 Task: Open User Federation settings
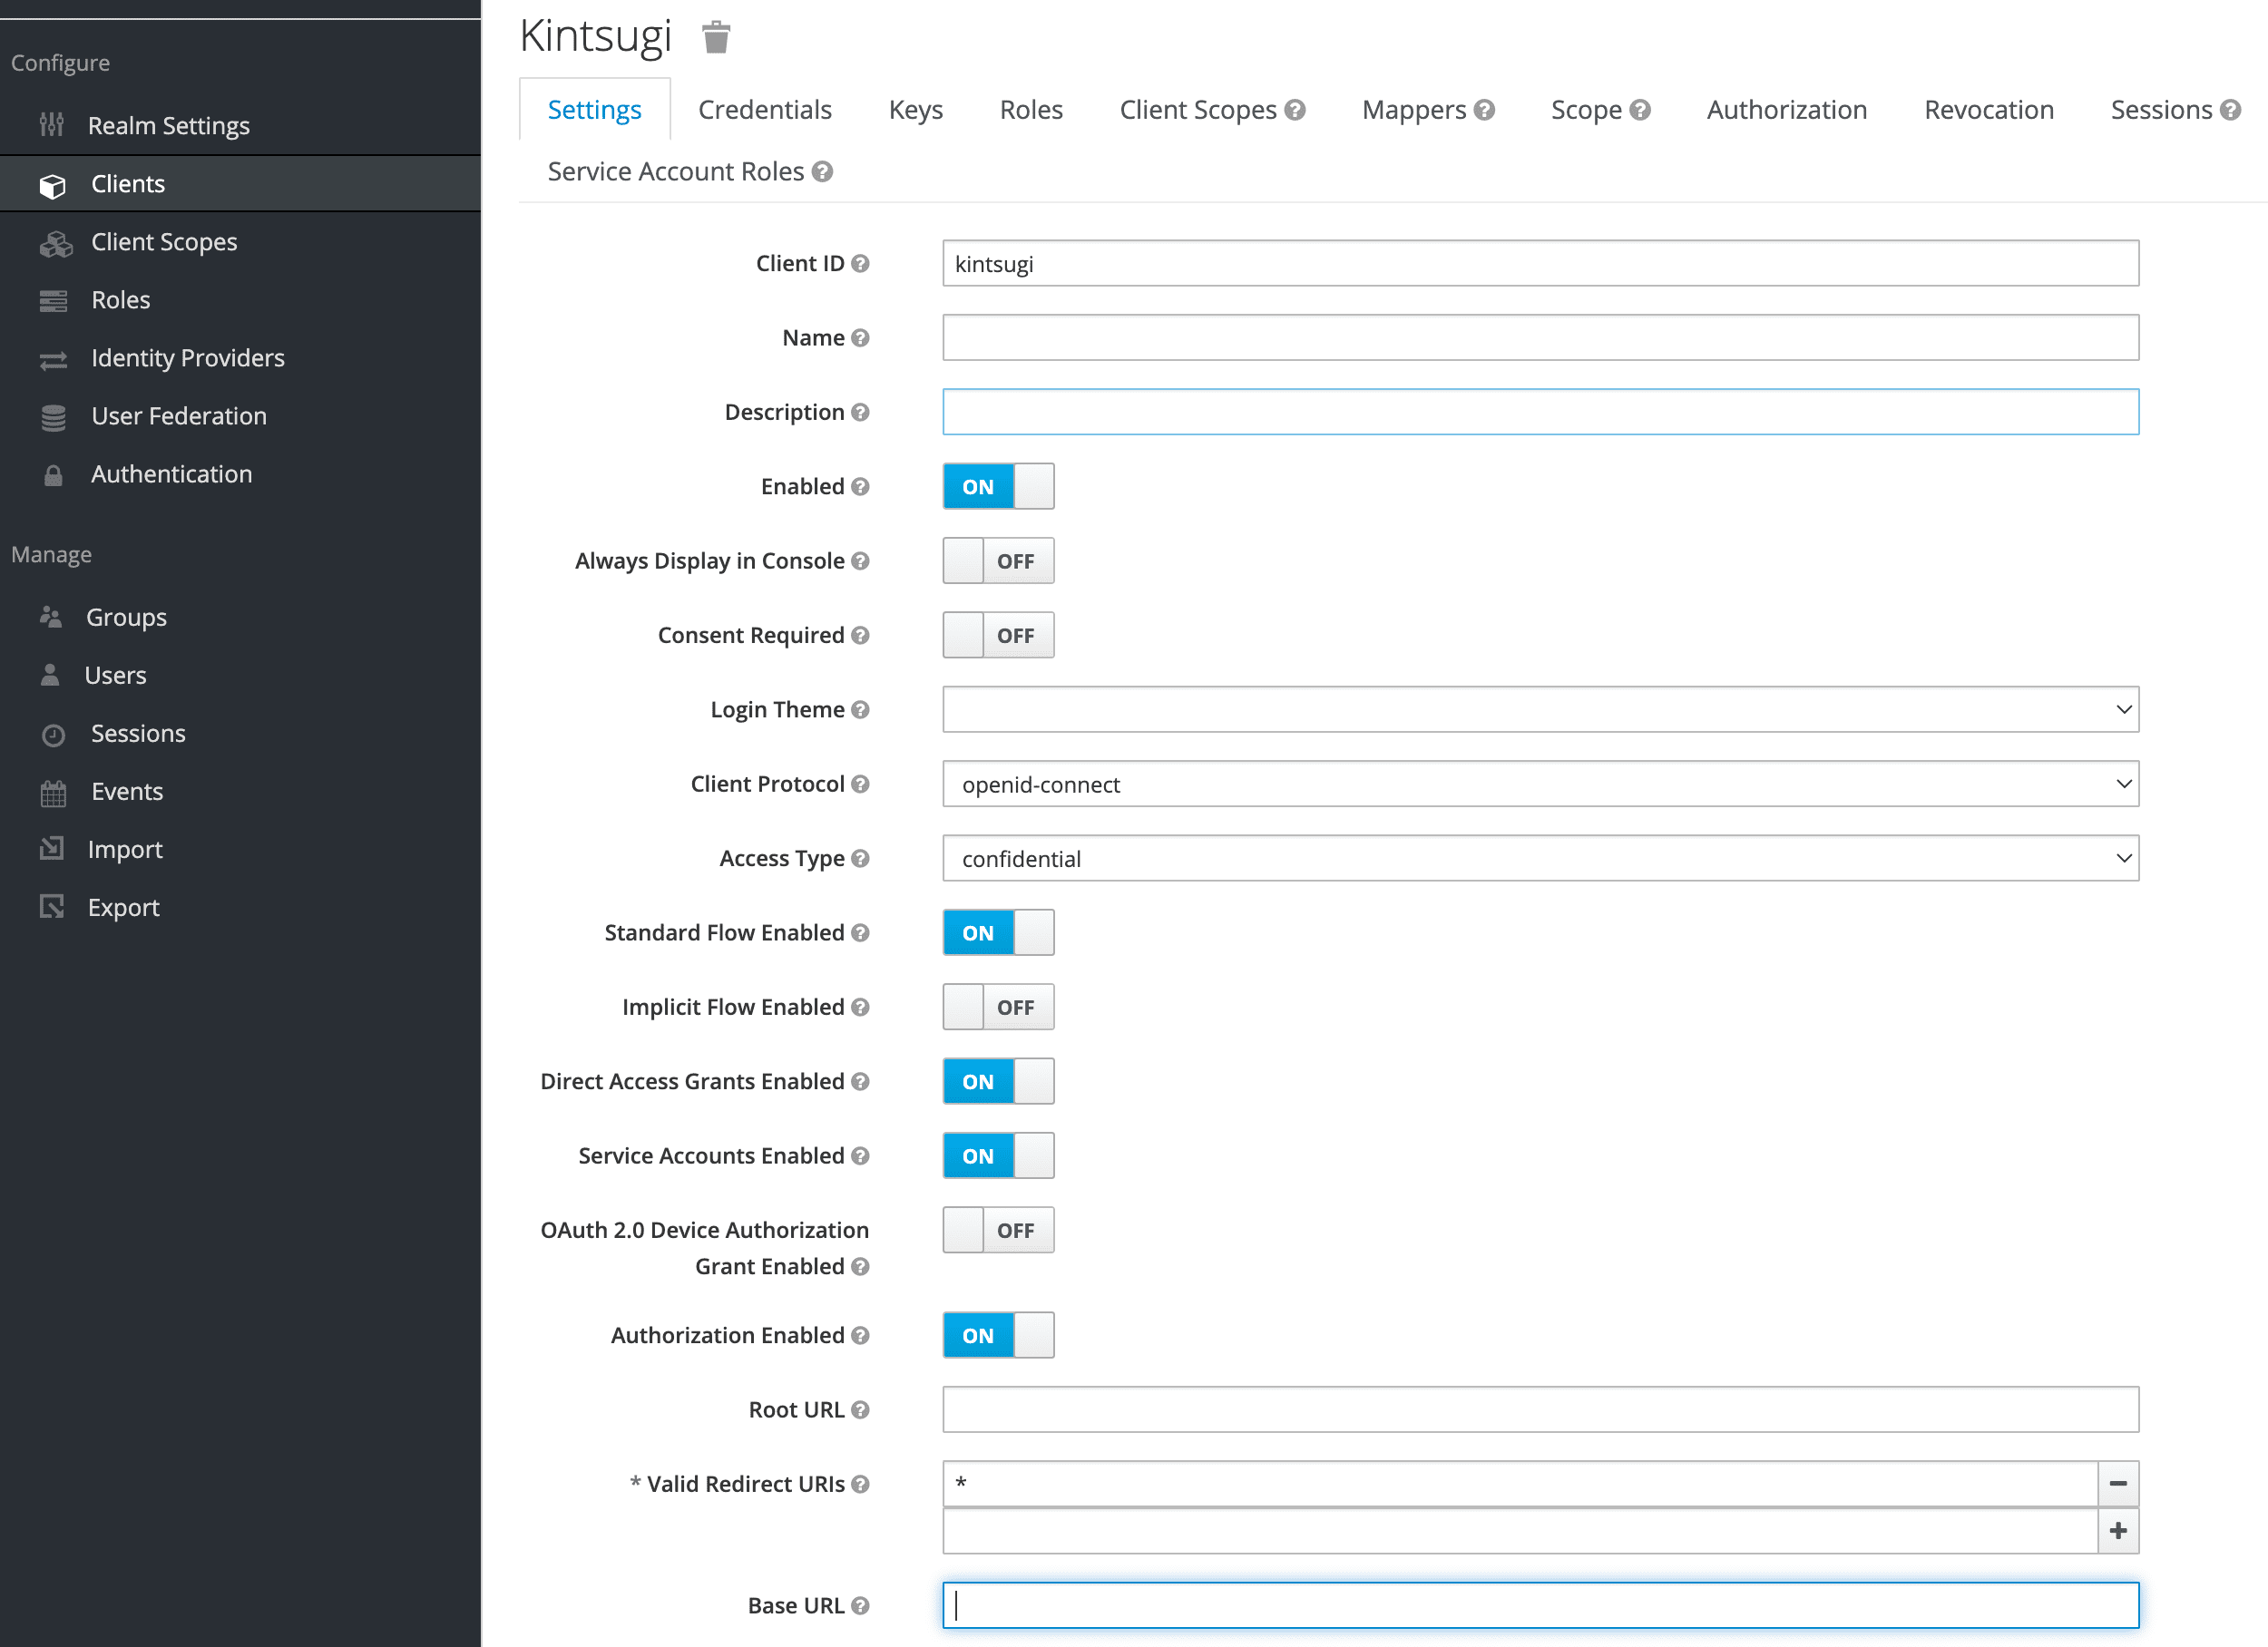178,415
